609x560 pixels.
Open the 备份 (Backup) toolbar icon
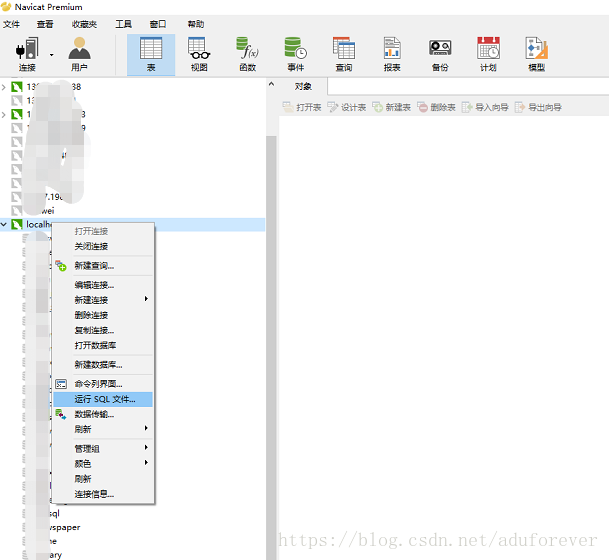(x=440, y=55)
